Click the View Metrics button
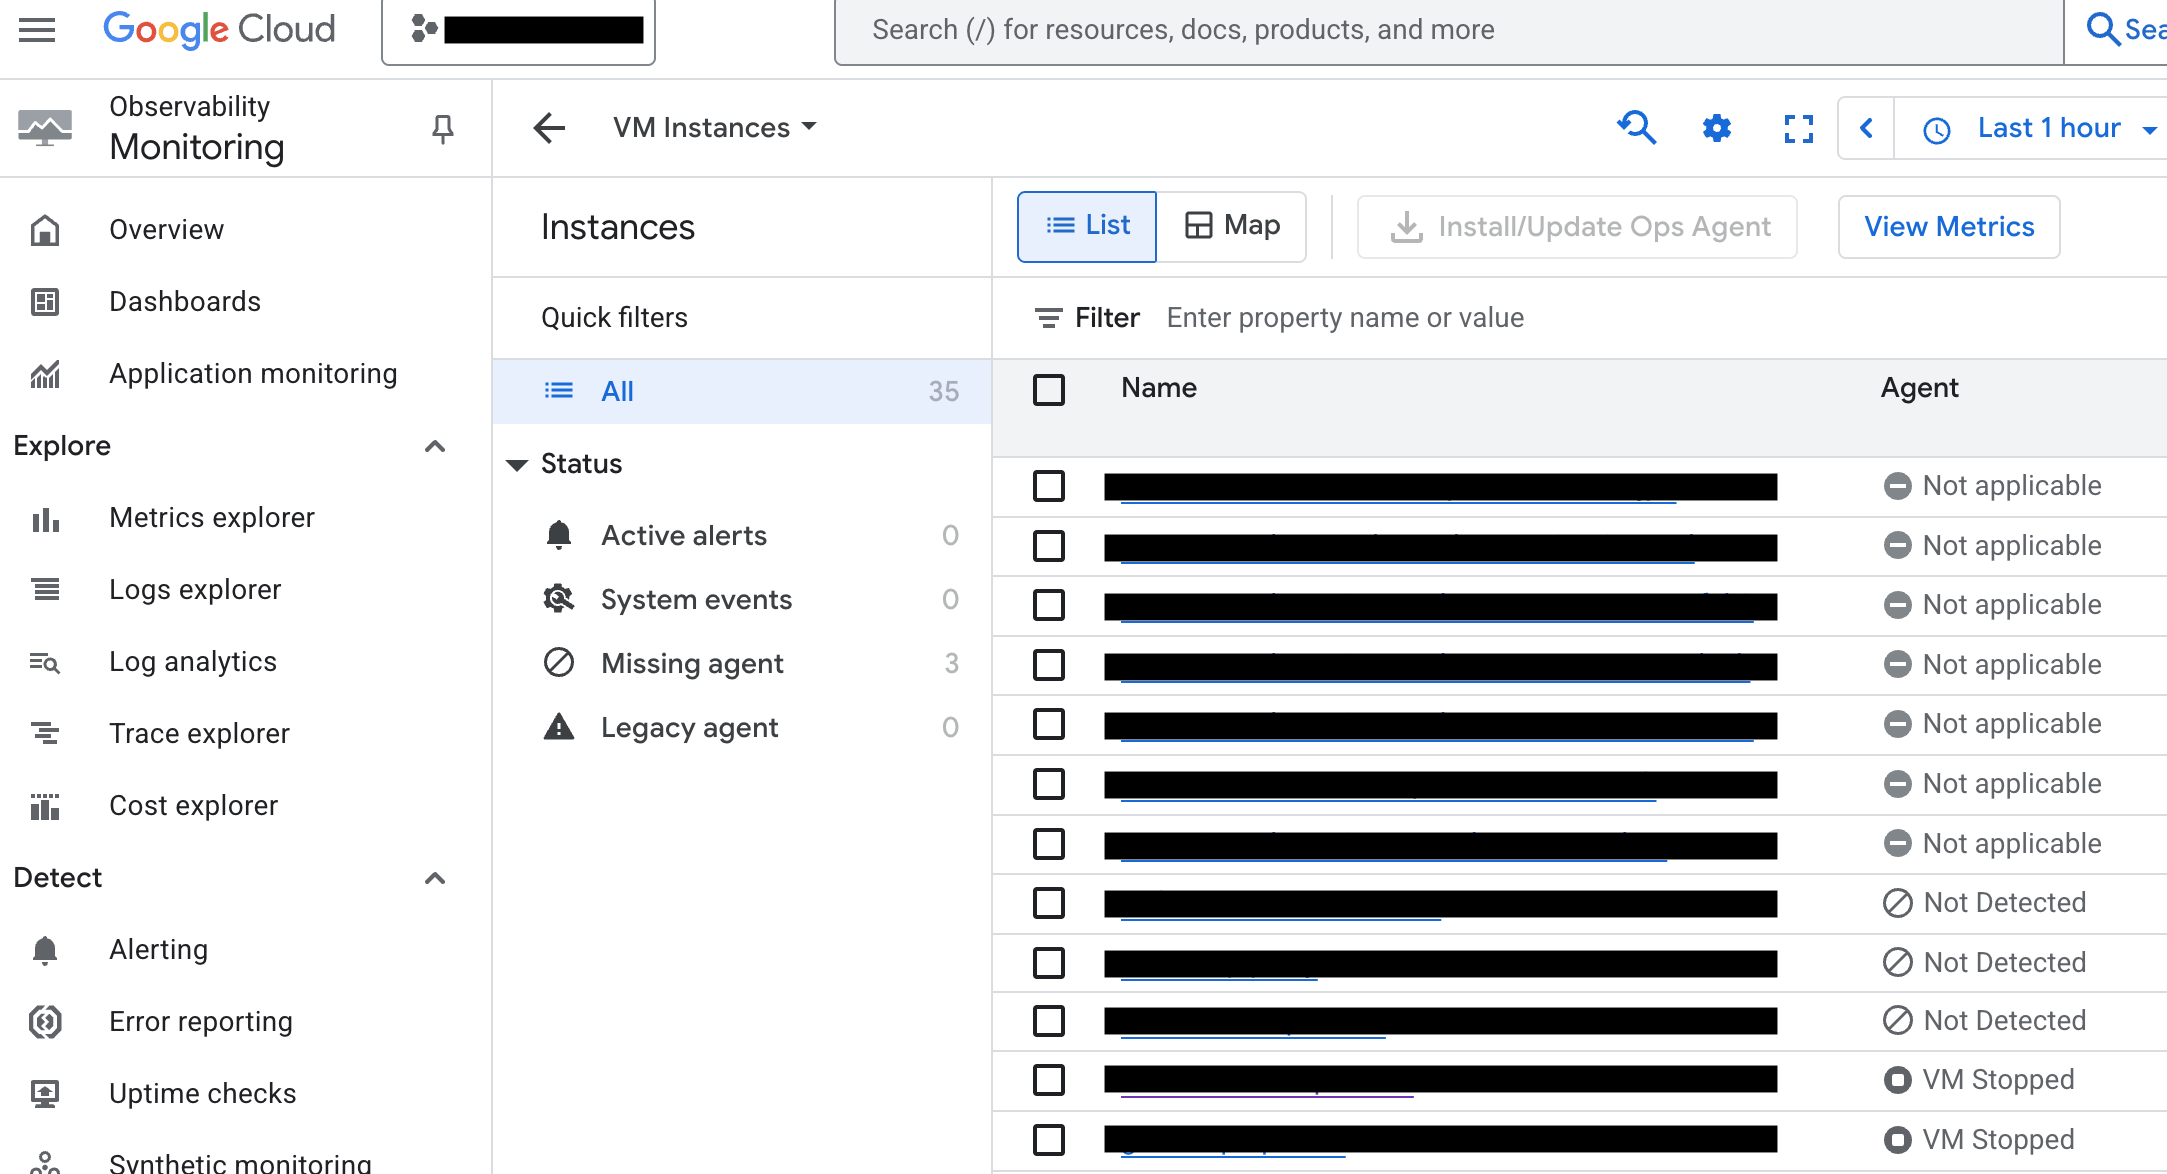The width and height of the screenshot is (2167, 1174). coord(1948,227)
